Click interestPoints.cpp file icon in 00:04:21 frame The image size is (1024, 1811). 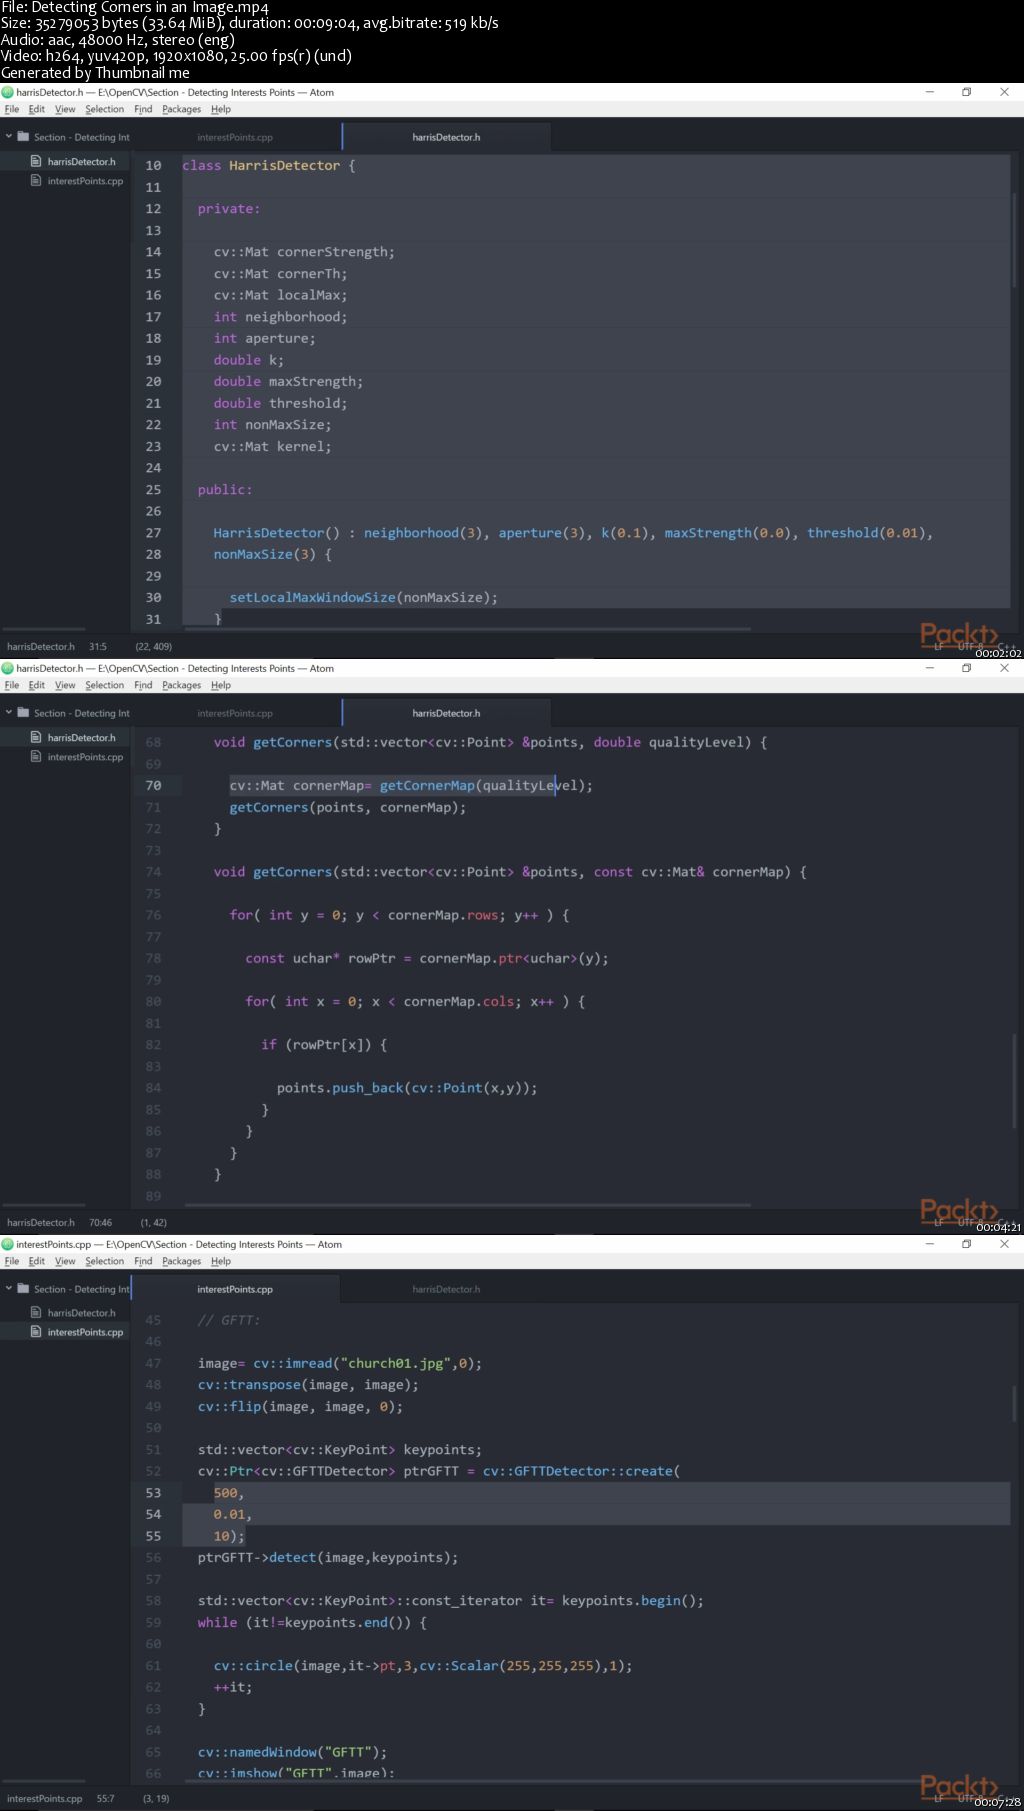pos(36,757)
